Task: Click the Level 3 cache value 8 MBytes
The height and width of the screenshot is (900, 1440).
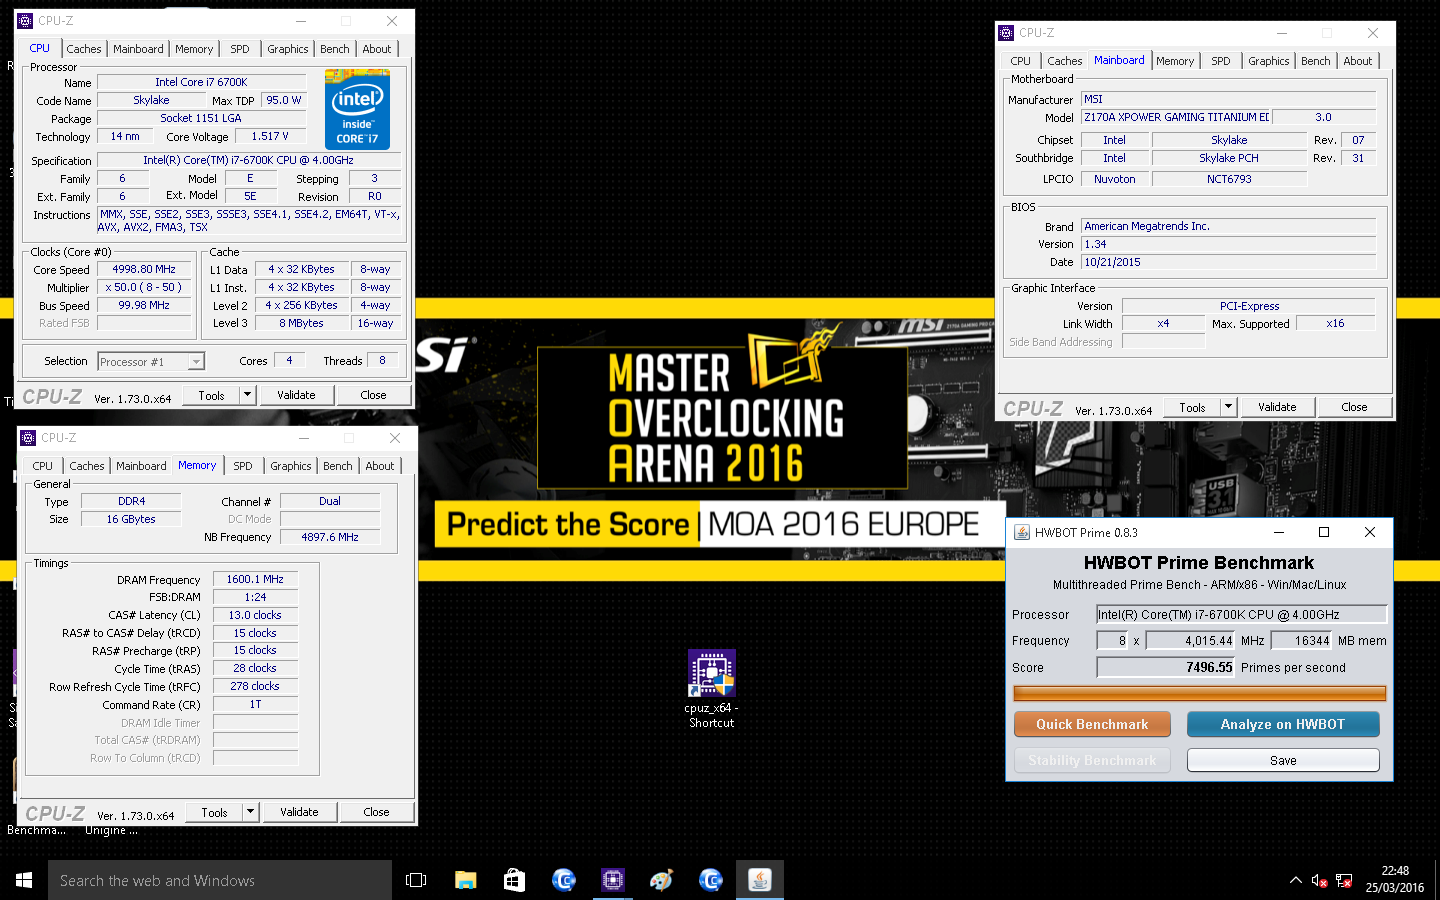Action: 301,323
